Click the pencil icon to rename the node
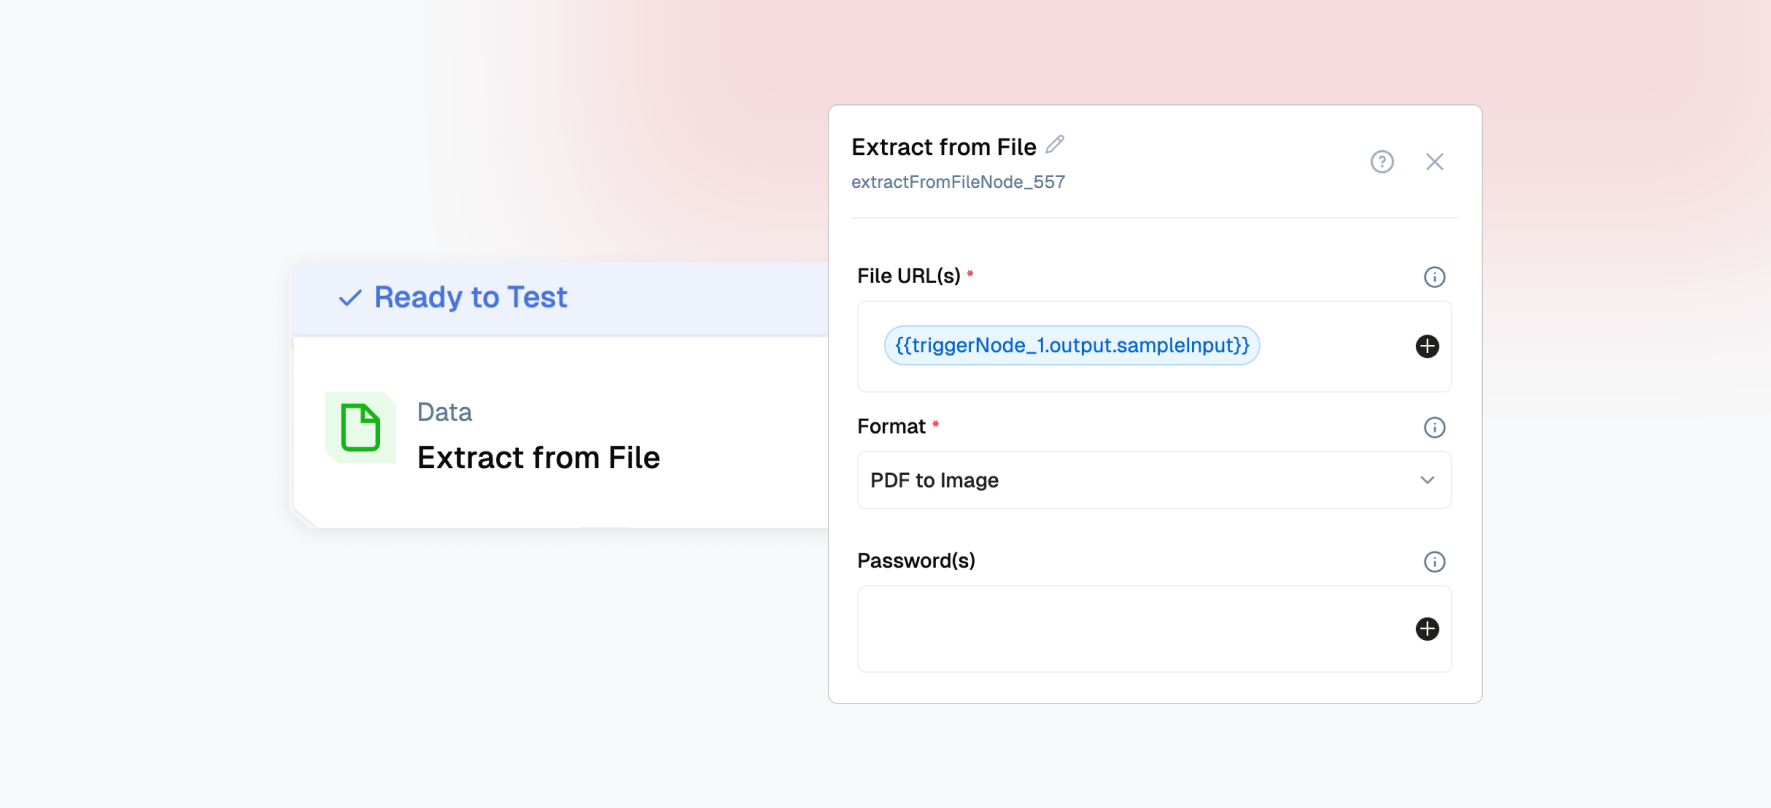The height and width of the screenshot is (808, 1771). (x=1055, y=145)
